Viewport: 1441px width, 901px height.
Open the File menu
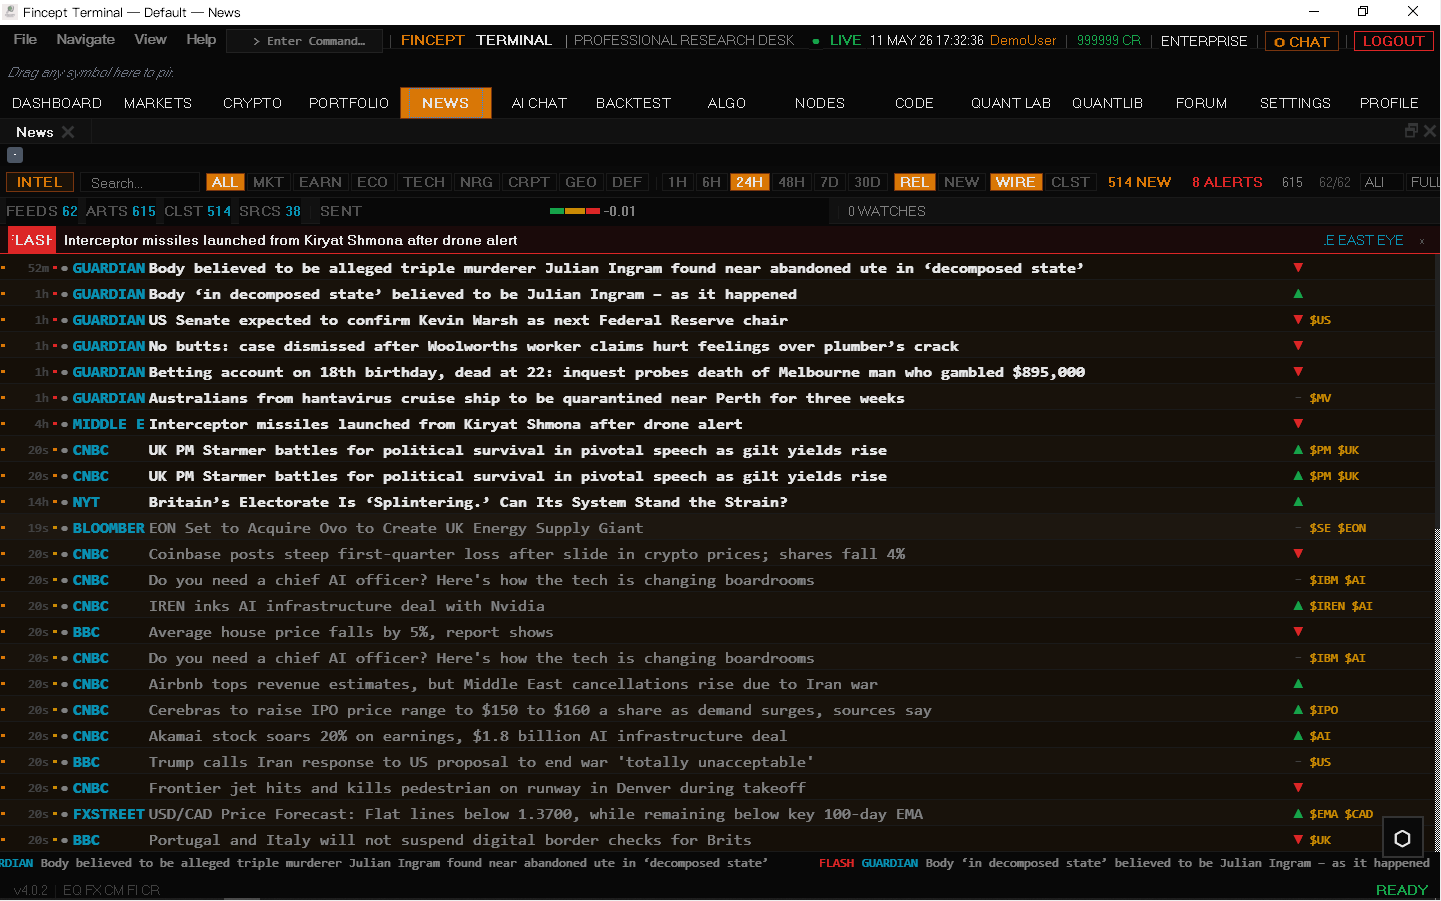[25, 39]
